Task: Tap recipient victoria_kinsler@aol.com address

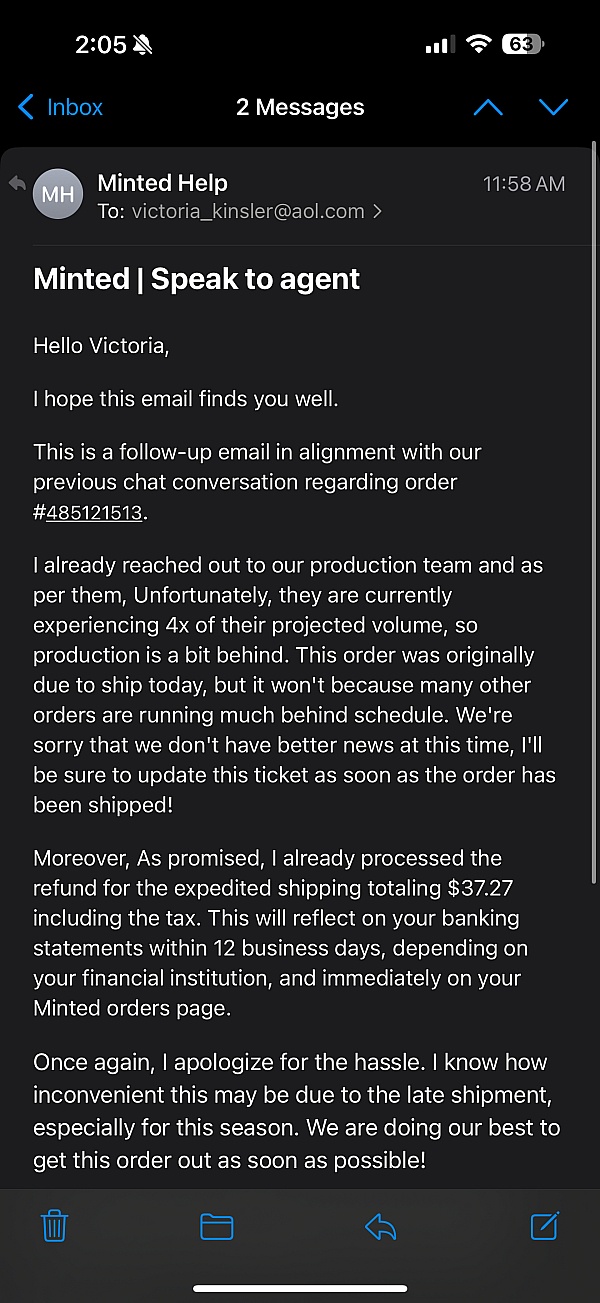Action: [247, 211]
